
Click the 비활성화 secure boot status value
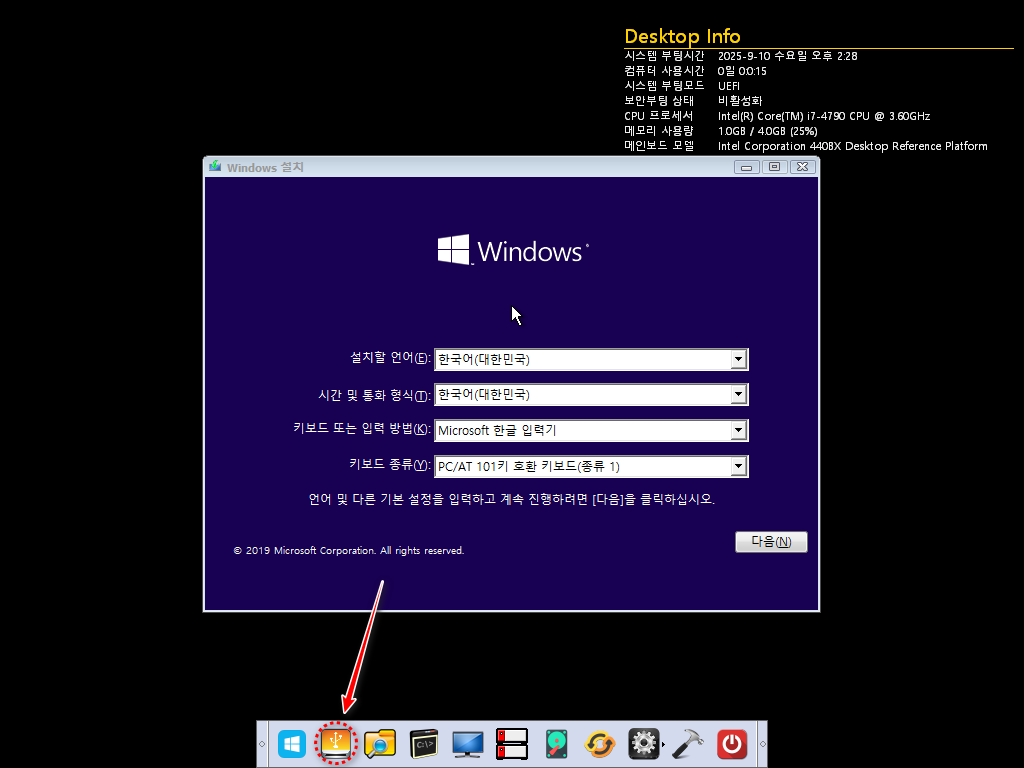click(740, 101)
